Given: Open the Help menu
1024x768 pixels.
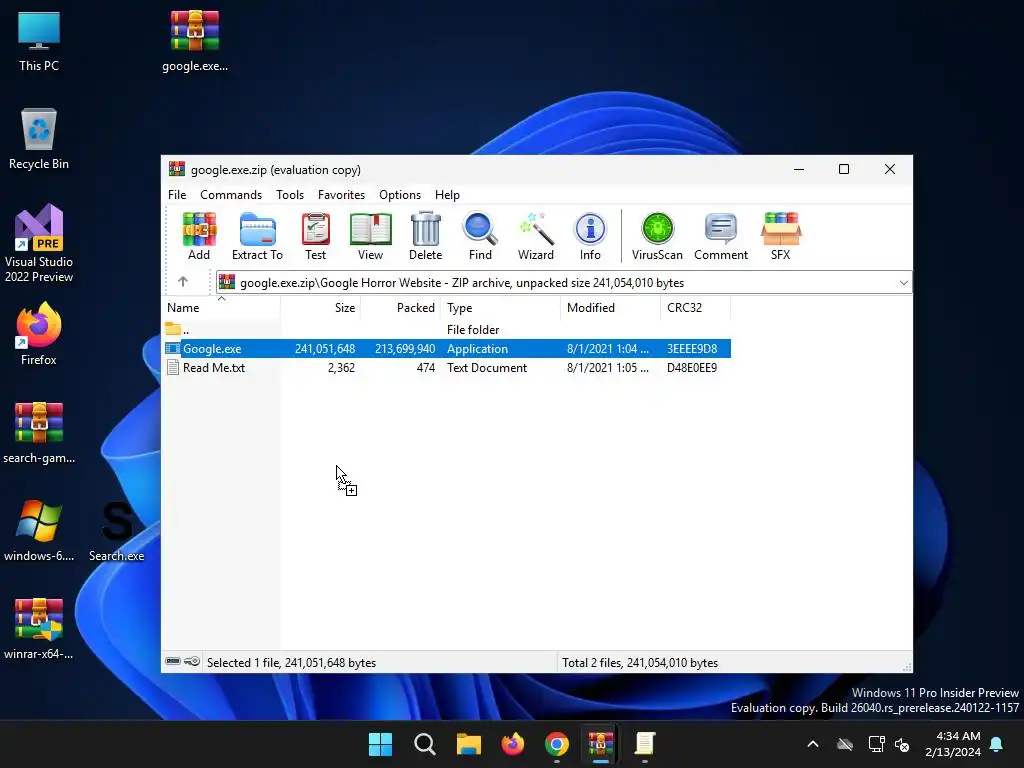Looking at the screenshot, I should pos(447,195).
